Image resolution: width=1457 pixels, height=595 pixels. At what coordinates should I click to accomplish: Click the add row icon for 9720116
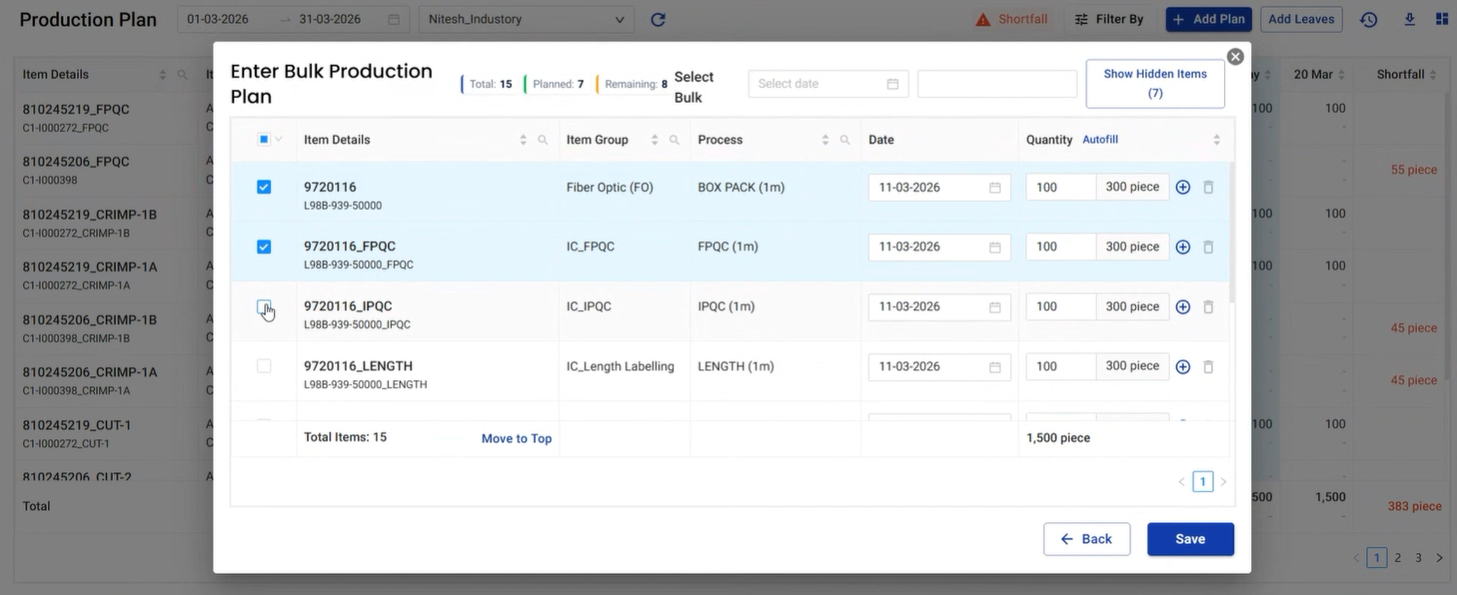(1182, 187)
